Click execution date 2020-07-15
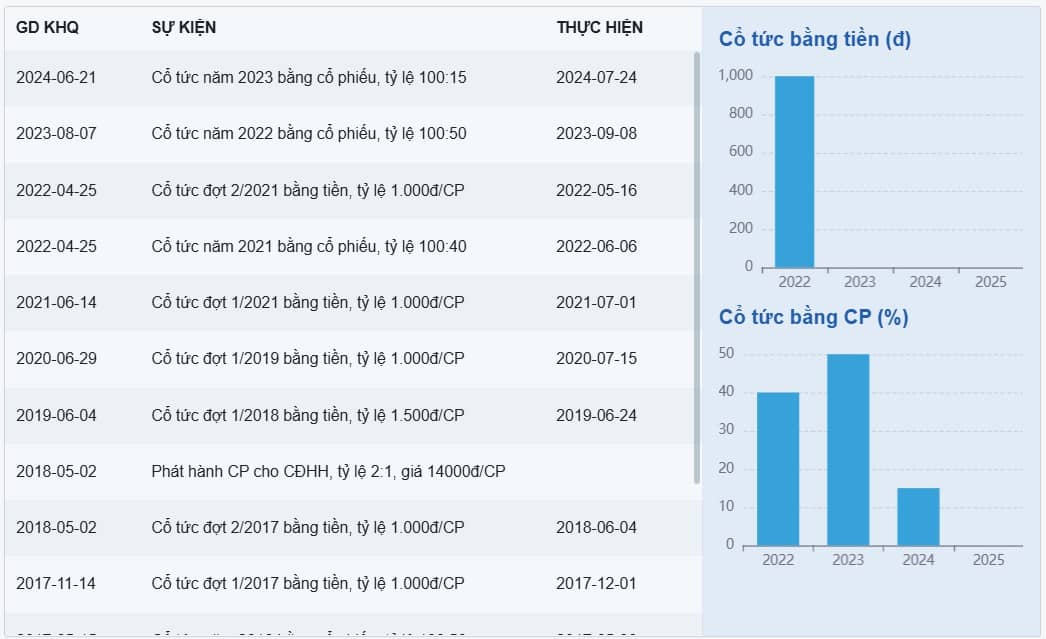 point(596,359)
